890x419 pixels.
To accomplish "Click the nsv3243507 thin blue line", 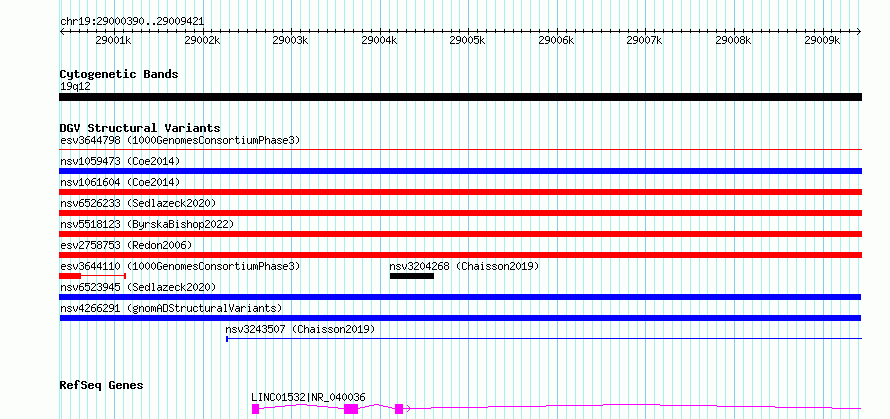I will coord(544,339).
